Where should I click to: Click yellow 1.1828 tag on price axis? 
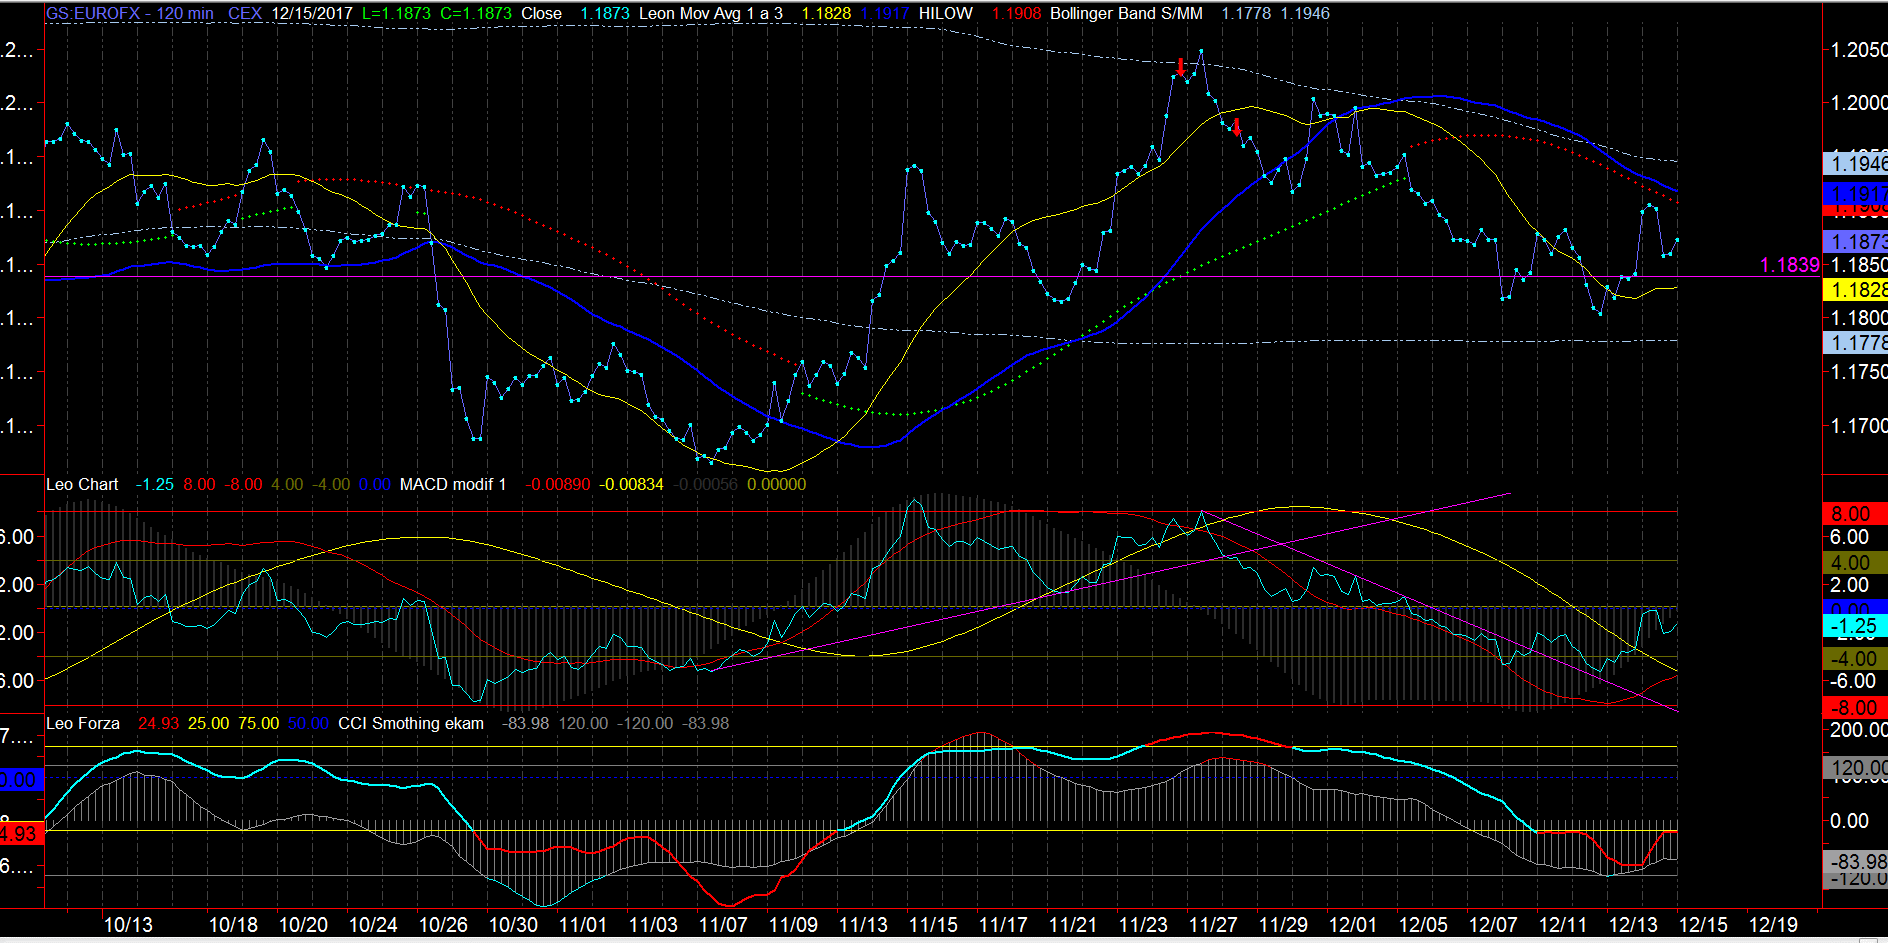pos(1856,290)
